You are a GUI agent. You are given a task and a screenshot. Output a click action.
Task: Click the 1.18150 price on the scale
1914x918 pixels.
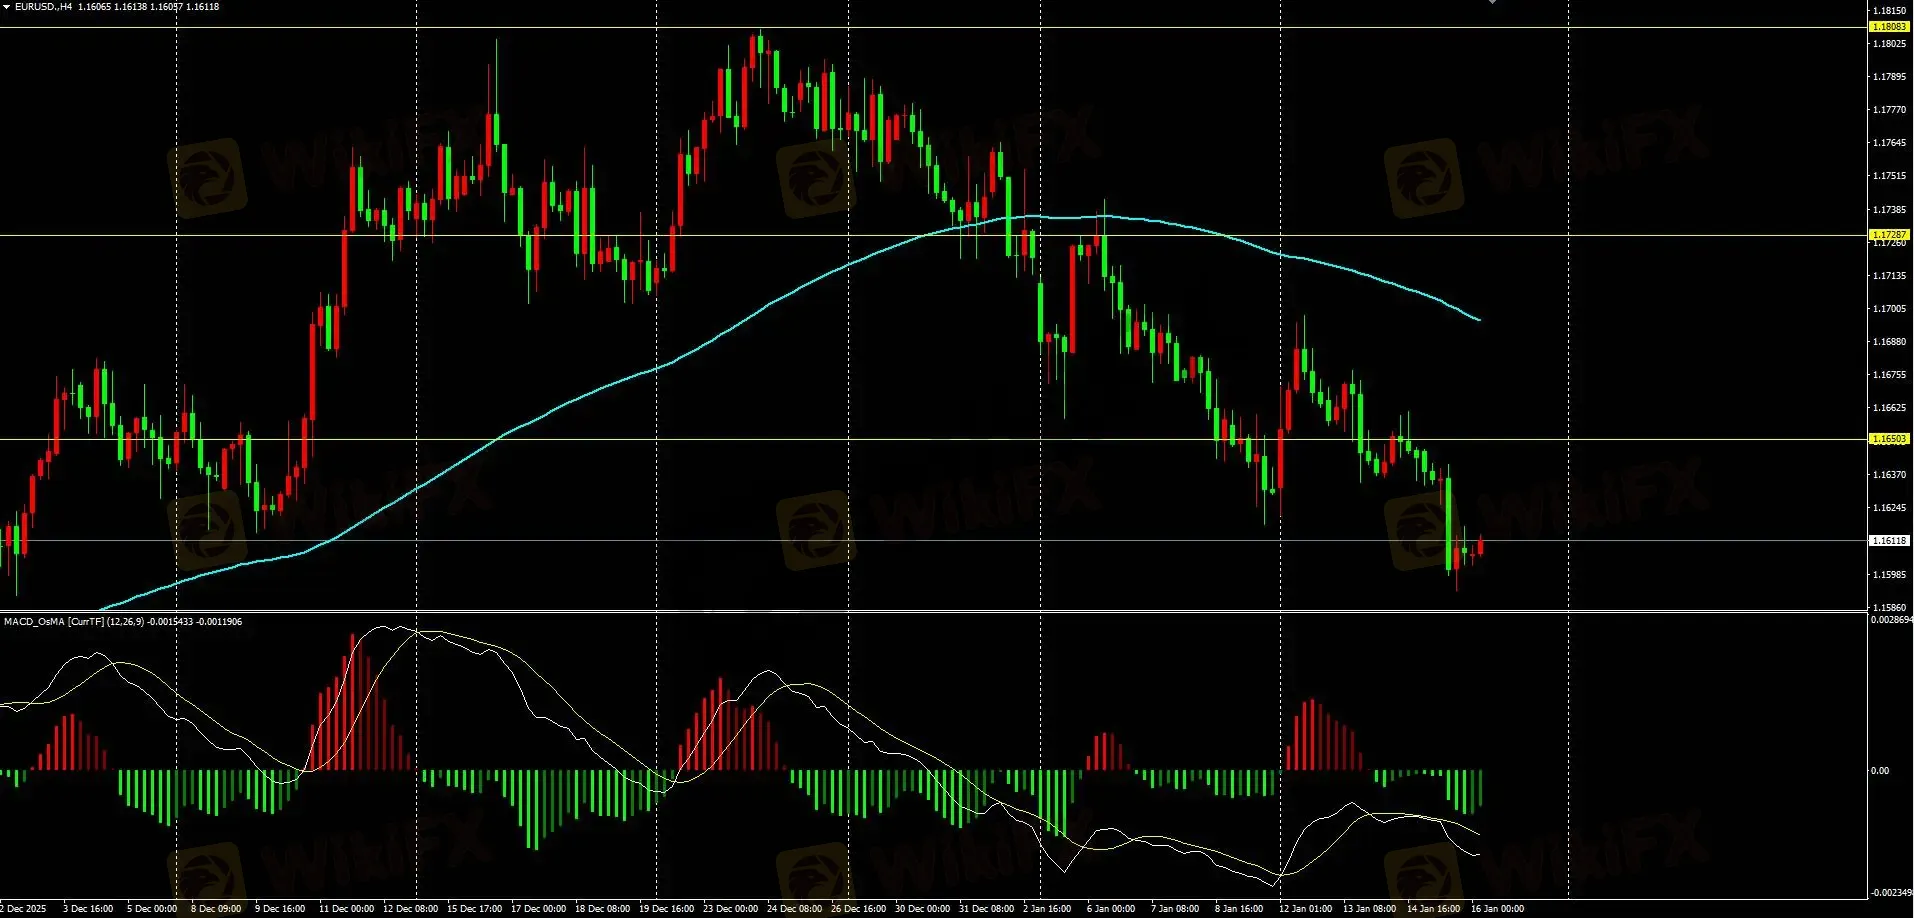click(1888, 11)
